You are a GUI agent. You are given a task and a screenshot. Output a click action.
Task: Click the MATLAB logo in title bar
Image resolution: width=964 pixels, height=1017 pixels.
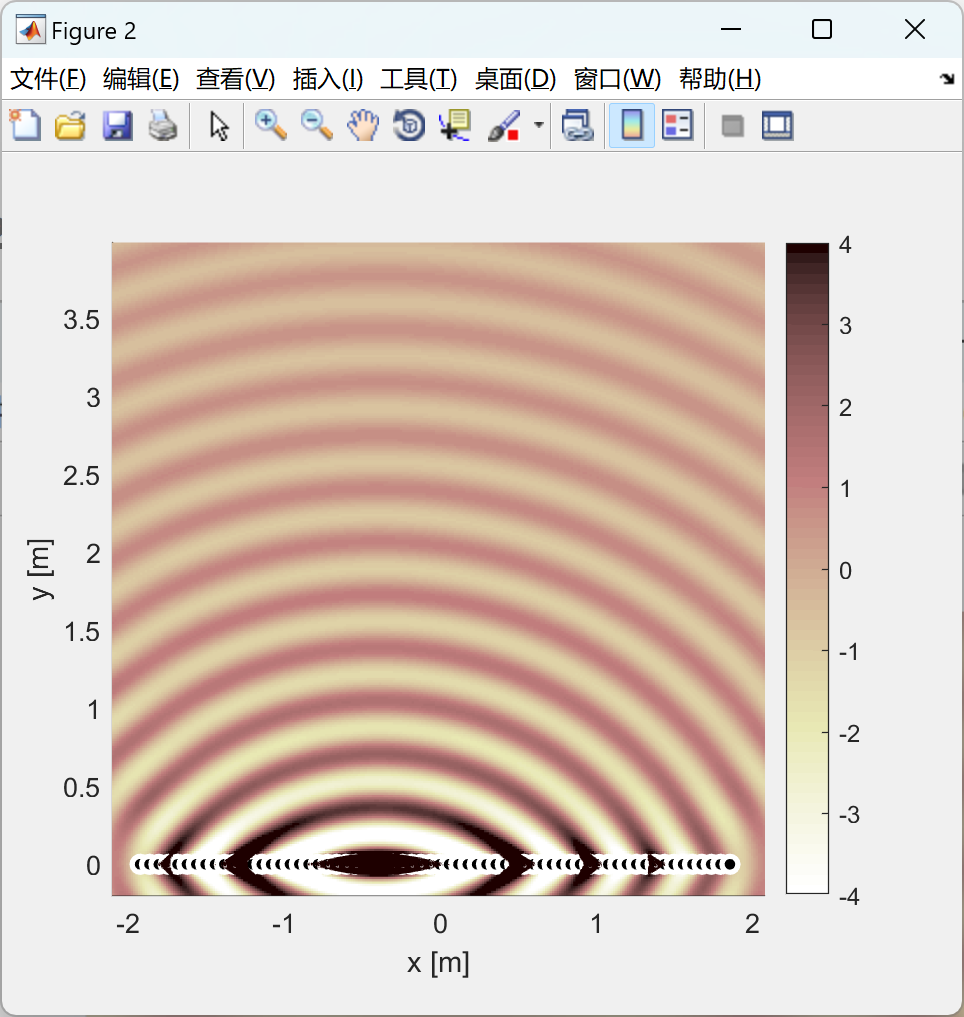click(x=30, y=30)
